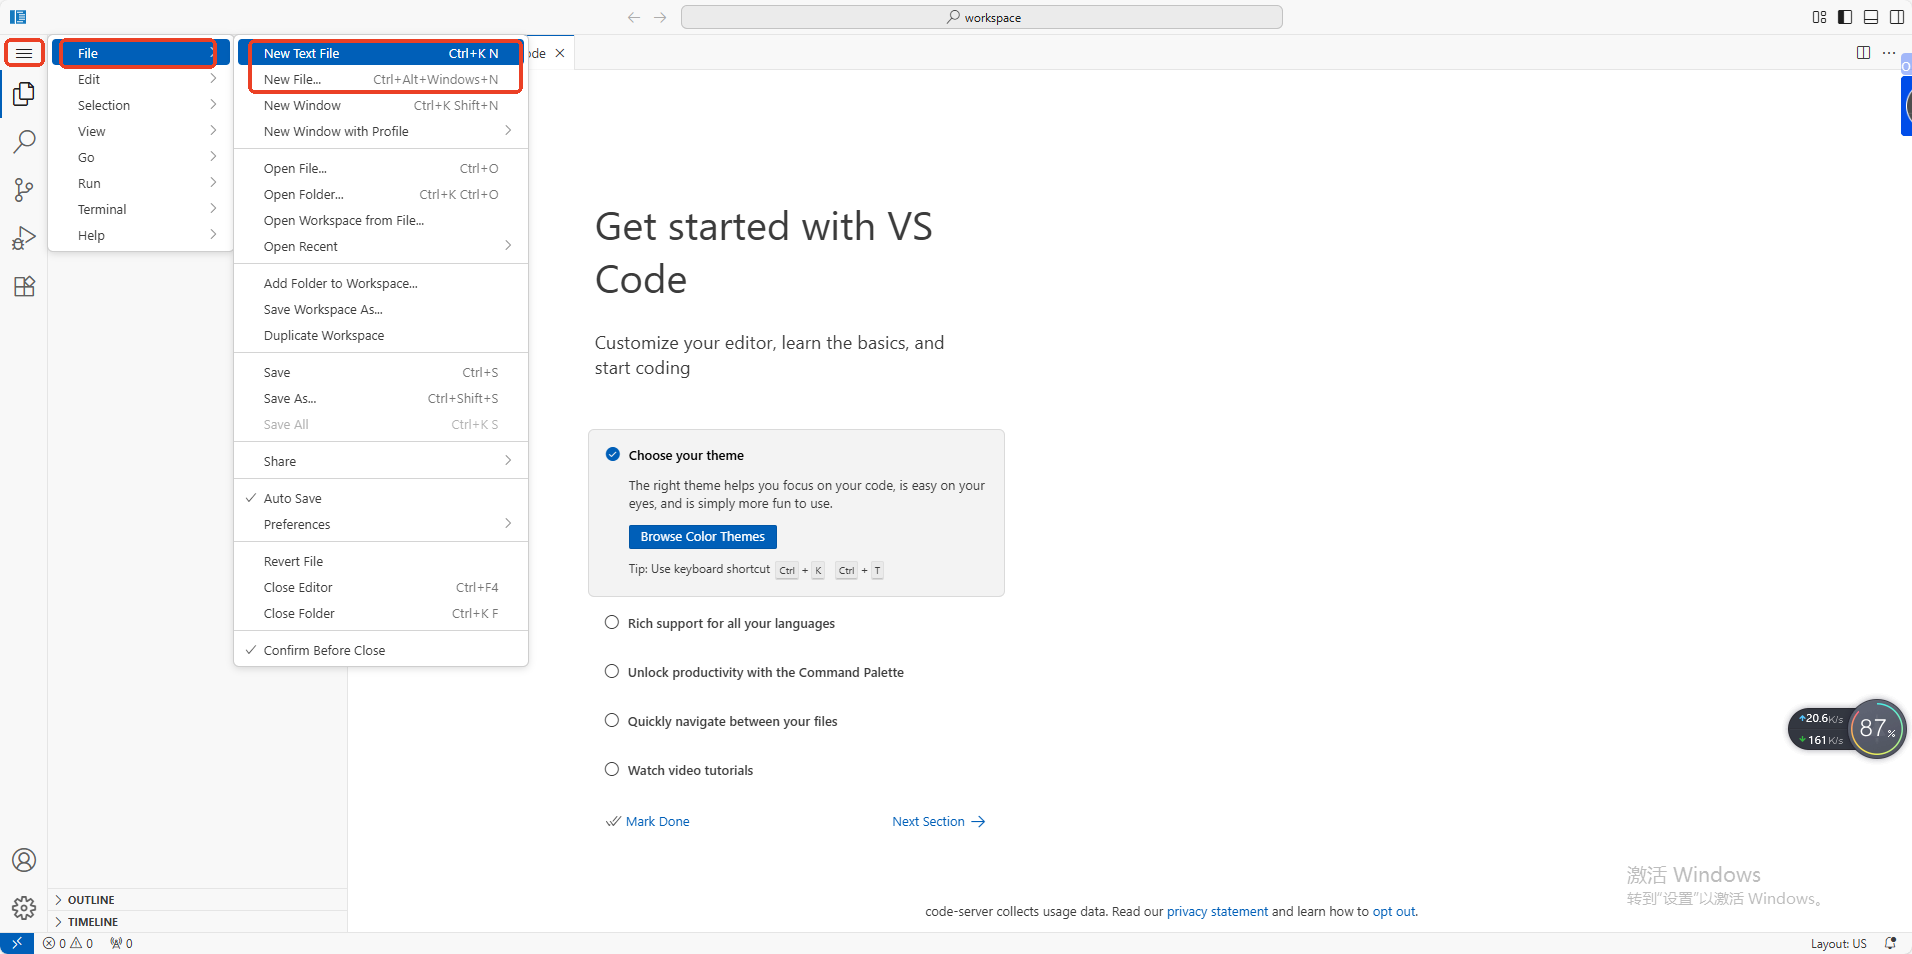Choose Close Editor menu entry
The image size is (1912, 954).
(x=381, y=587)
